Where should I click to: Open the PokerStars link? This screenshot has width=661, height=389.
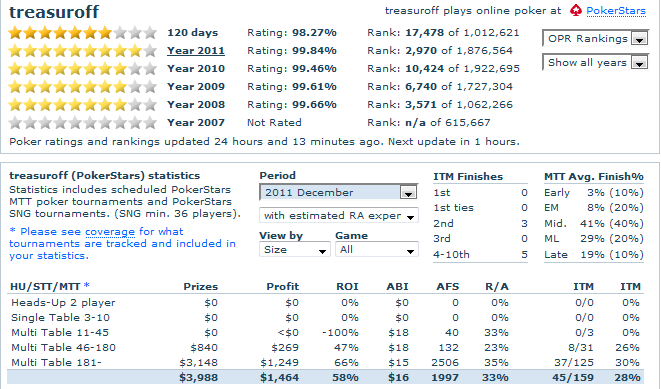click(x=616, y=11)
